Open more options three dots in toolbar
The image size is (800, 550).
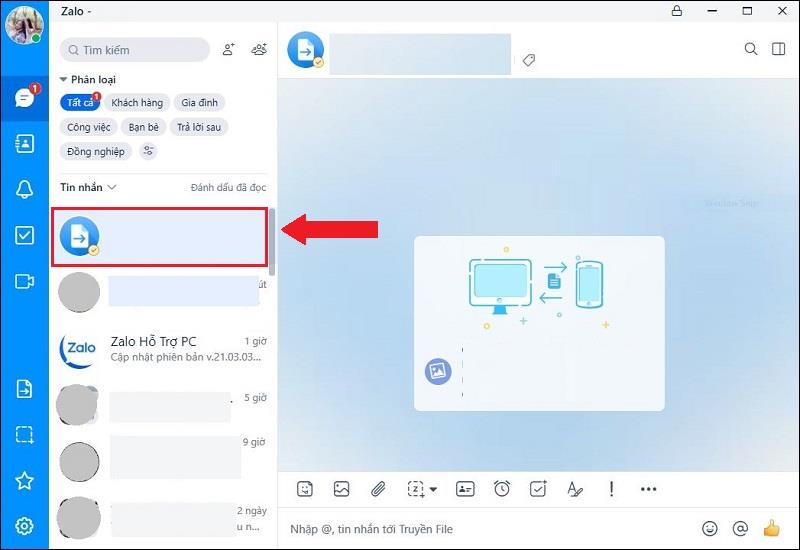point(648,489)
